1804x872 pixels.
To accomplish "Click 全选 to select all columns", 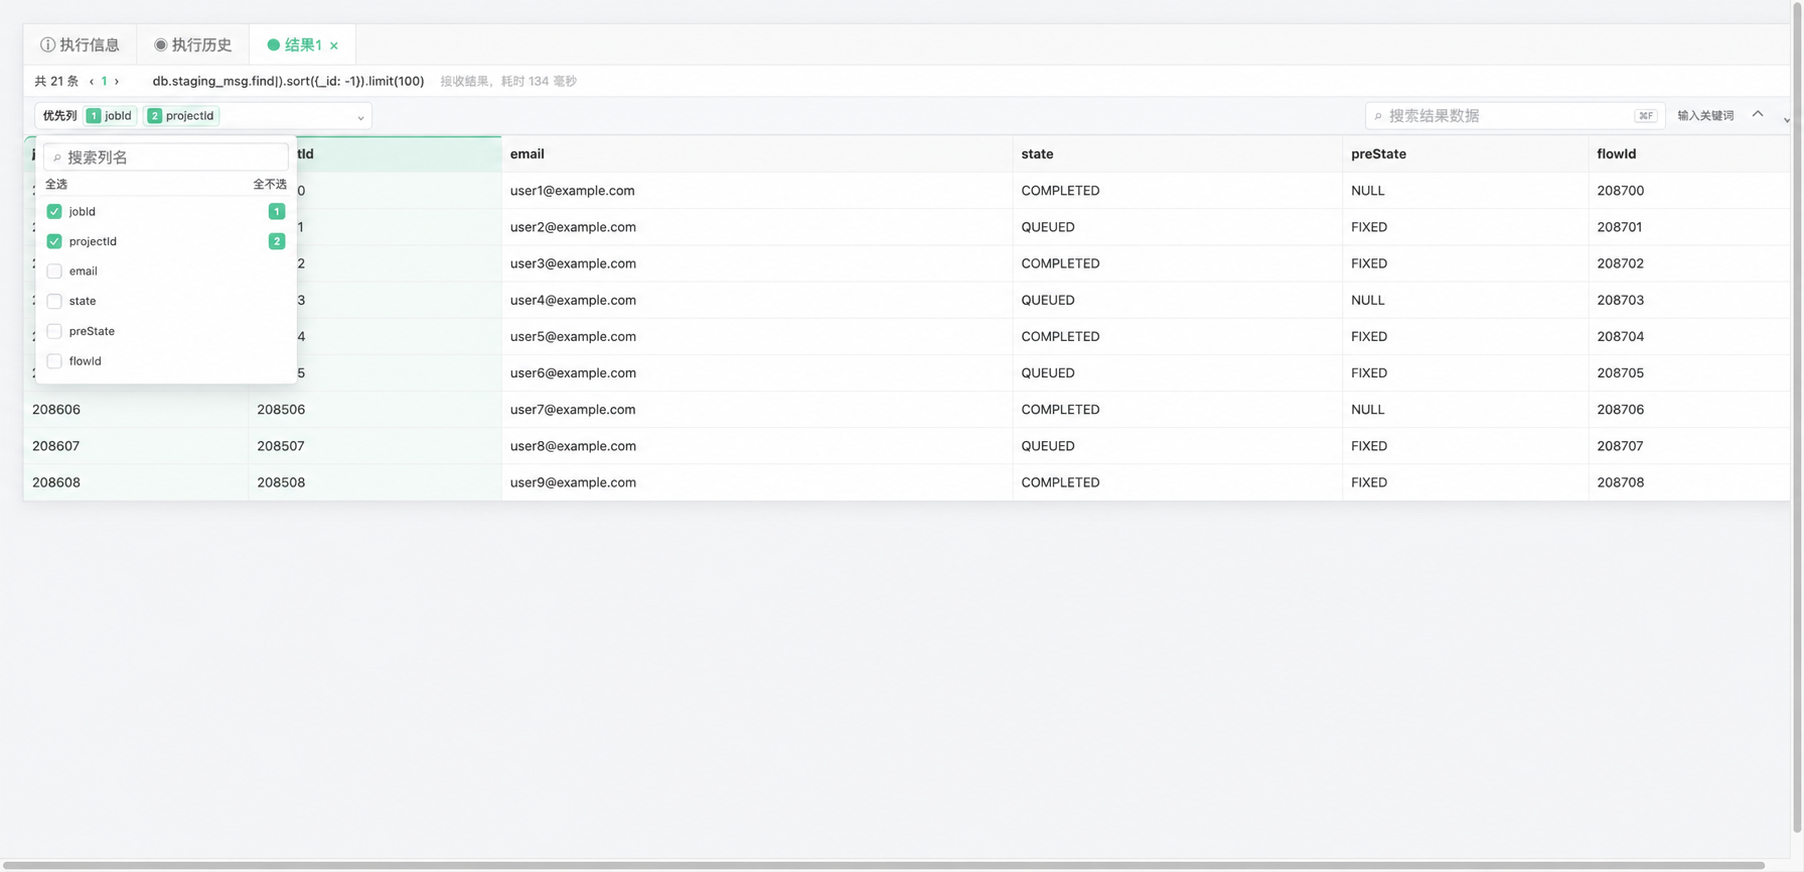I will (x=57, y=184).
